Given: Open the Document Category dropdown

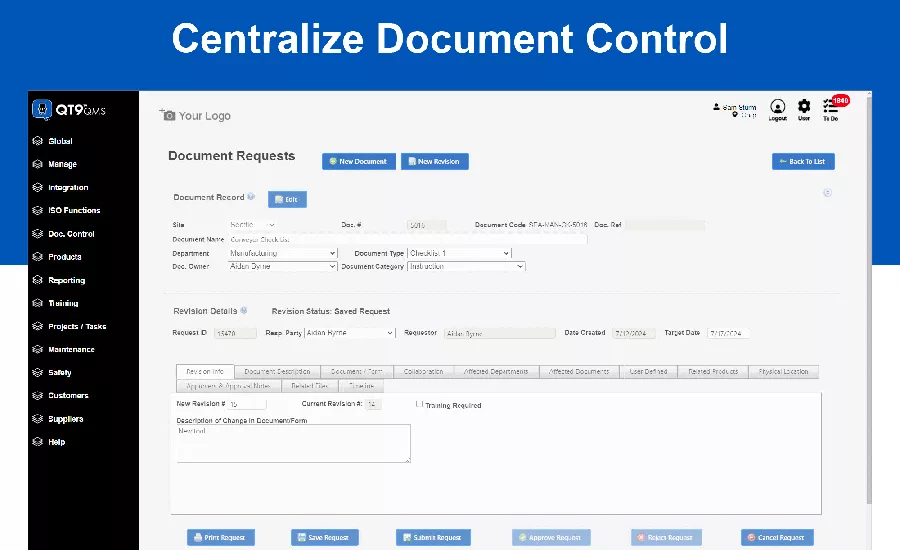Looking at the screenshot, I should (466, 266).
